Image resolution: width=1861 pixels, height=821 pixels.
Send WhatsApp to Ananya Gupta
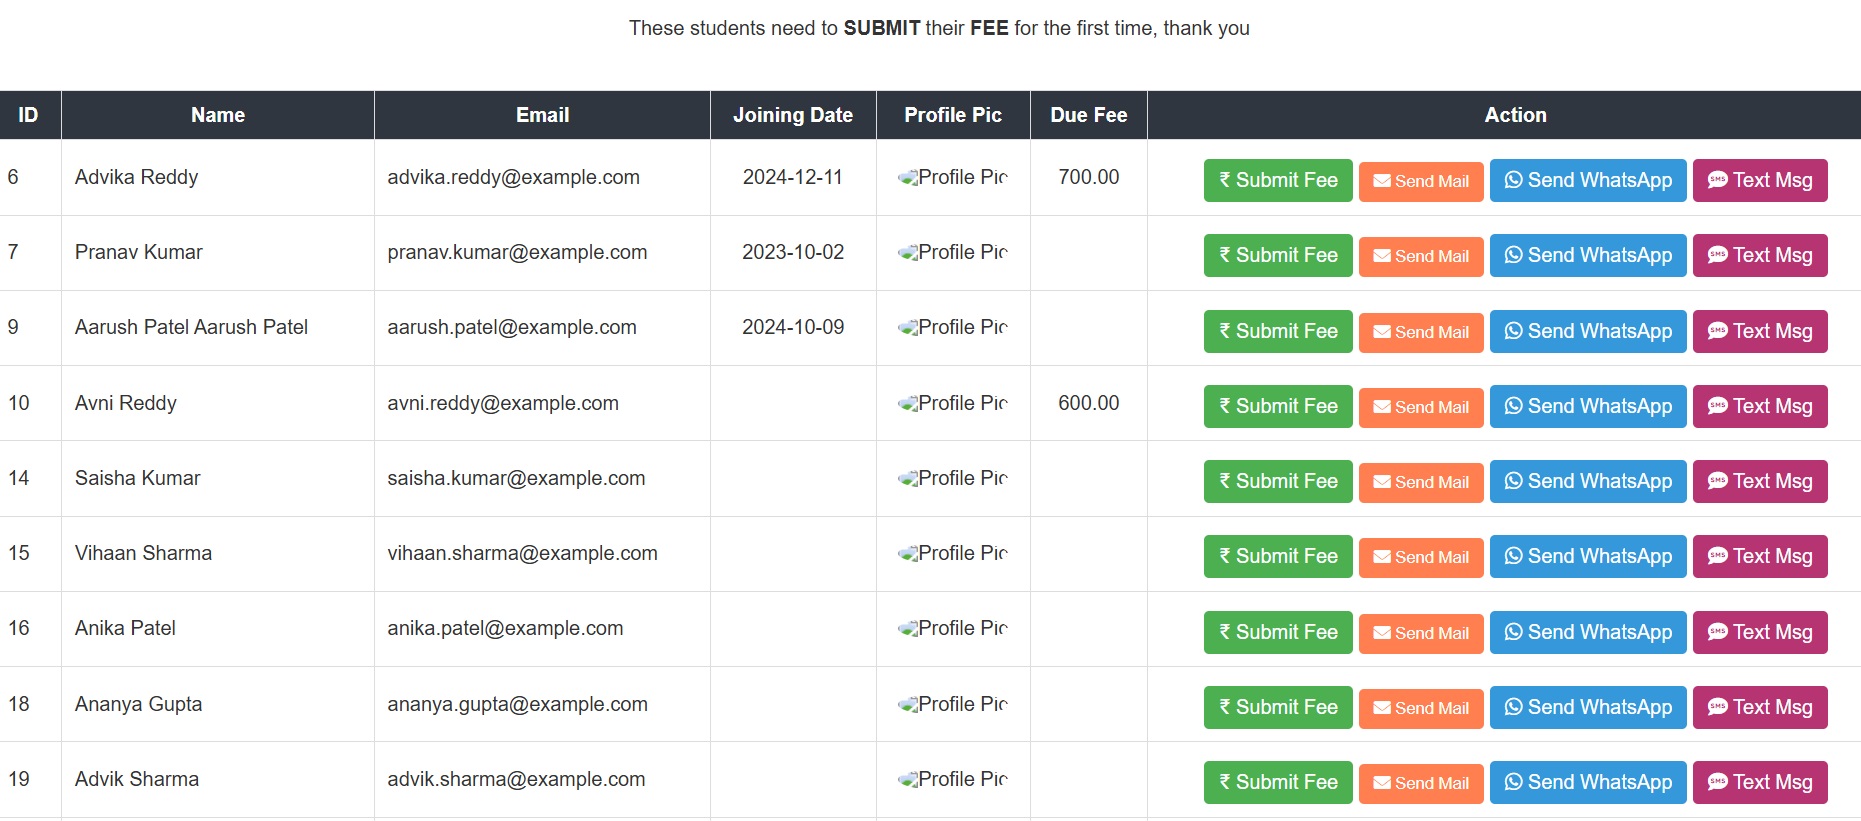[1588, 707]
